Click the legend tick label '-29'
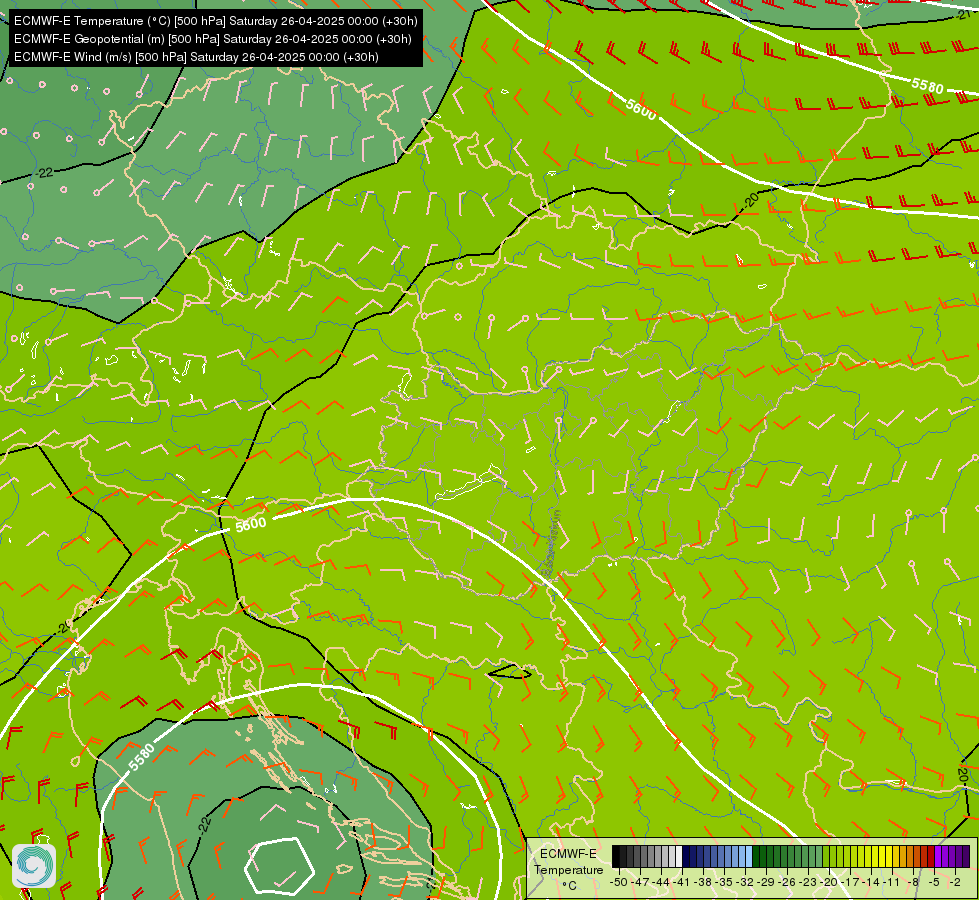 pos(766,882)
